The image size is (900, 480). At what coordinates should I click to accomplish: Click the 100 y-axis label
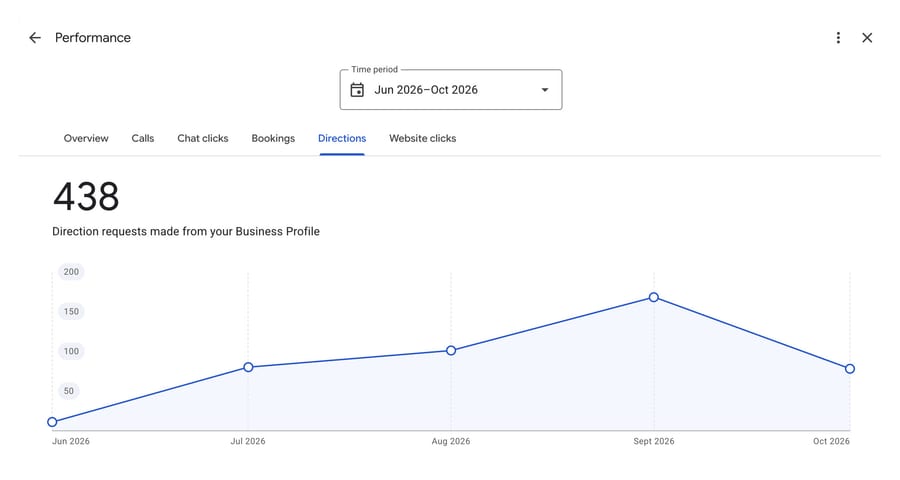click(71, 351)
